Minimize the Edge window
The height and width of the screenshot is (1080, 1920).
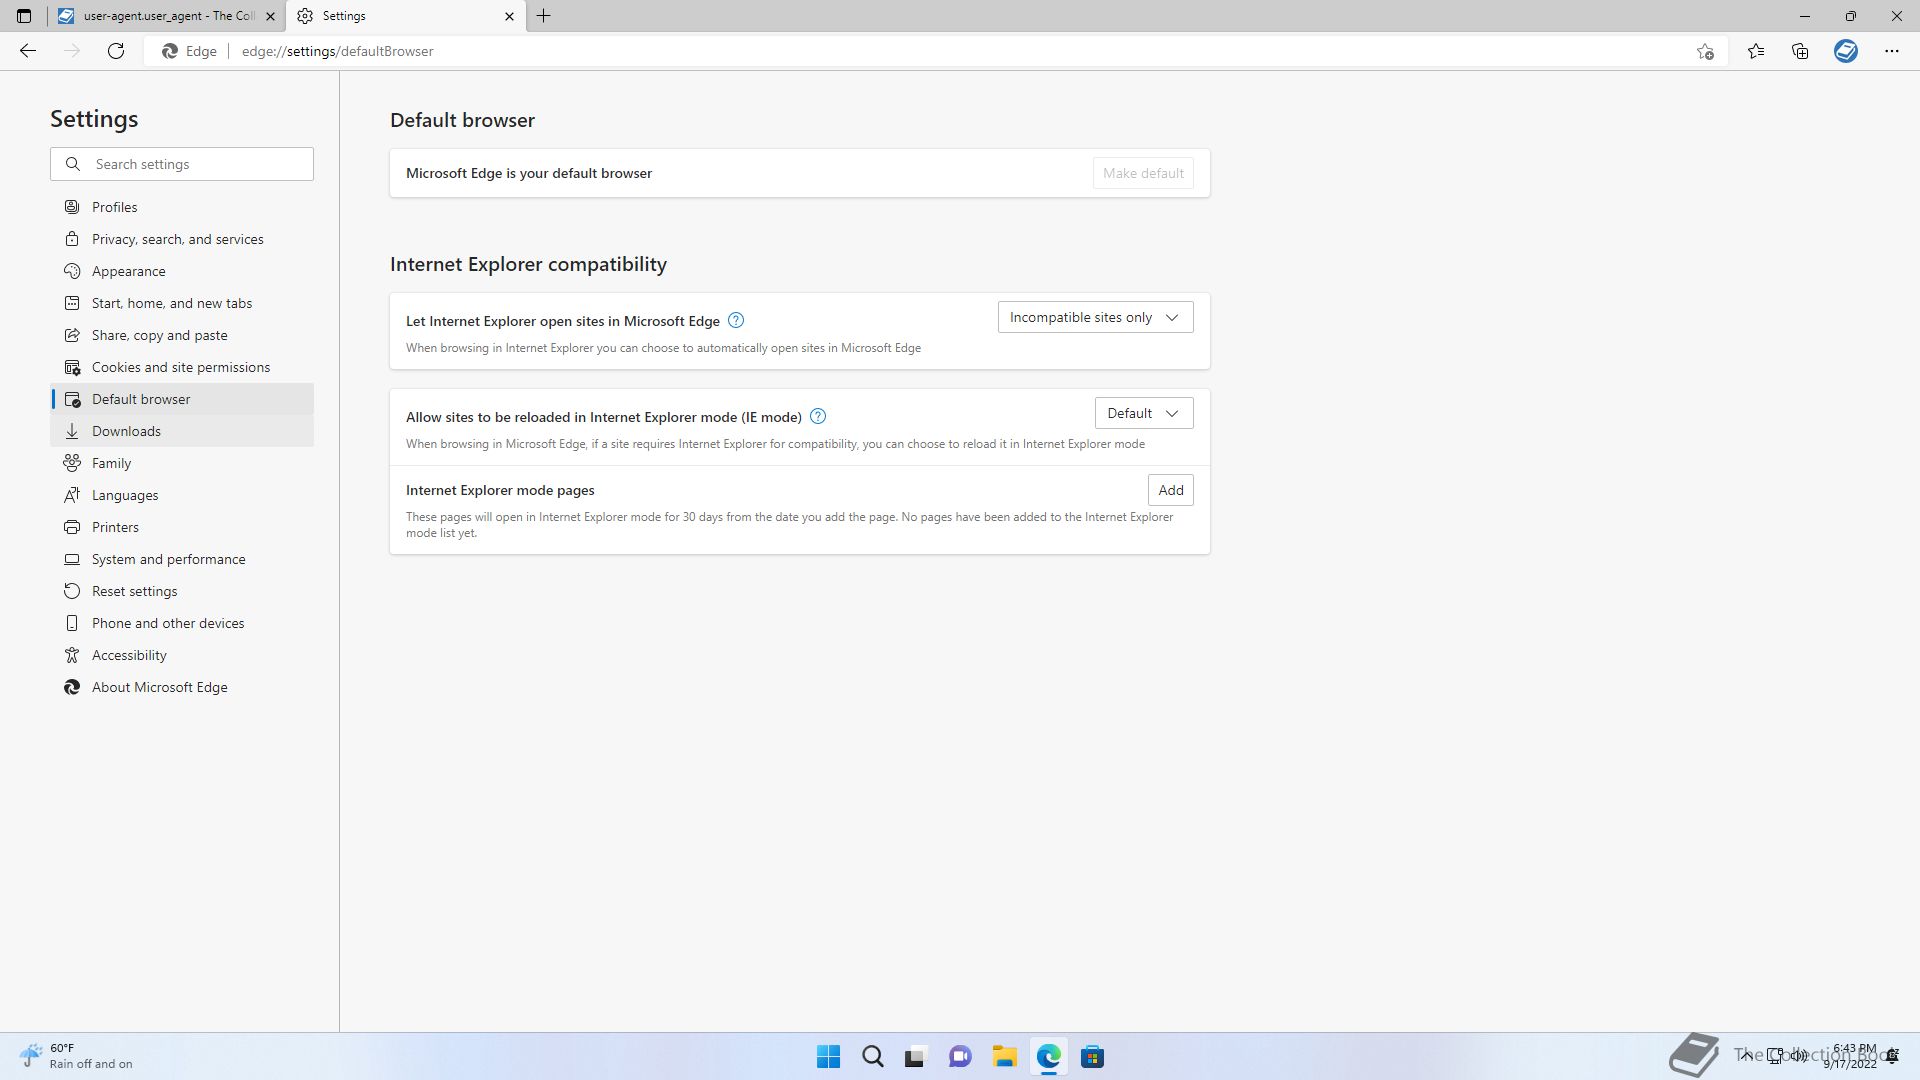click(x=1805, y=16)
